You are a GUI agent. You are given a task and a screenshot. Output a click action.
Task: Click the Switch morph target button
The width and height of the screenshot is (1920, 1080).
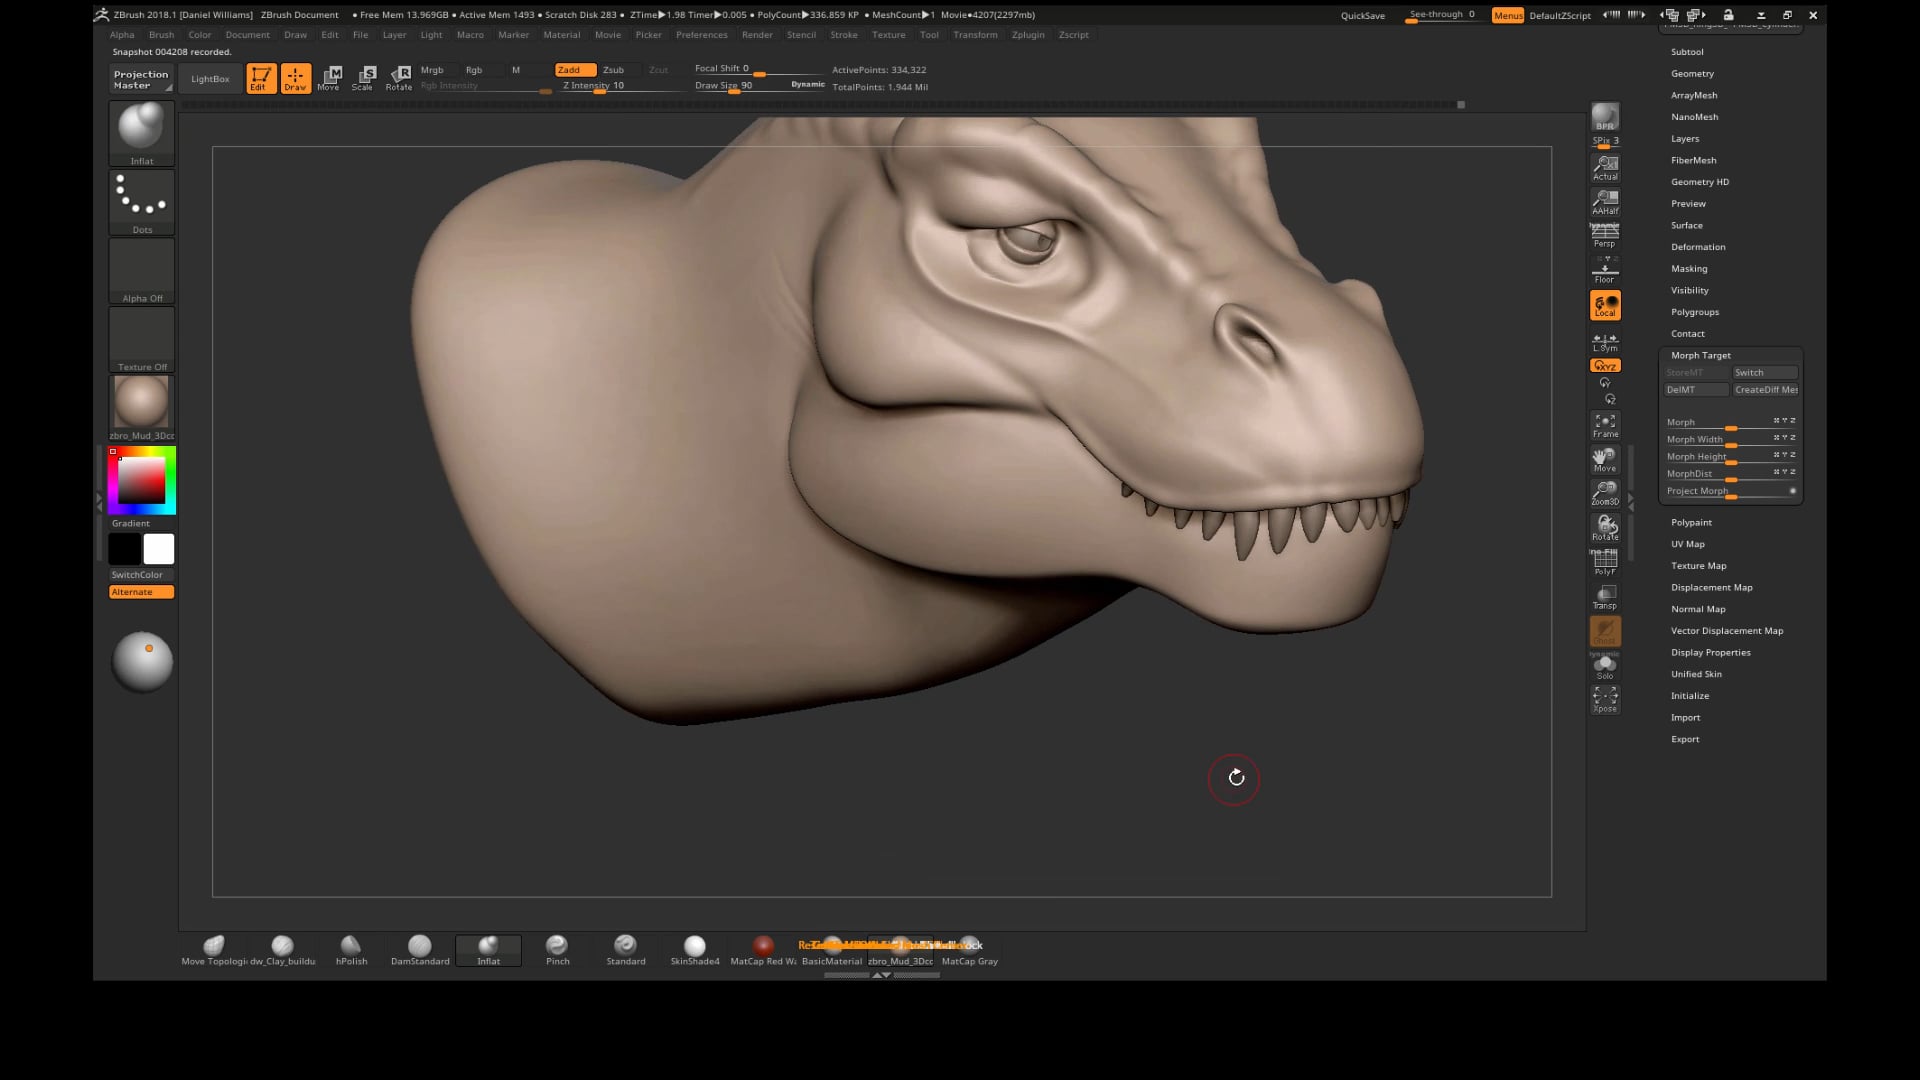click(1764, 373)
